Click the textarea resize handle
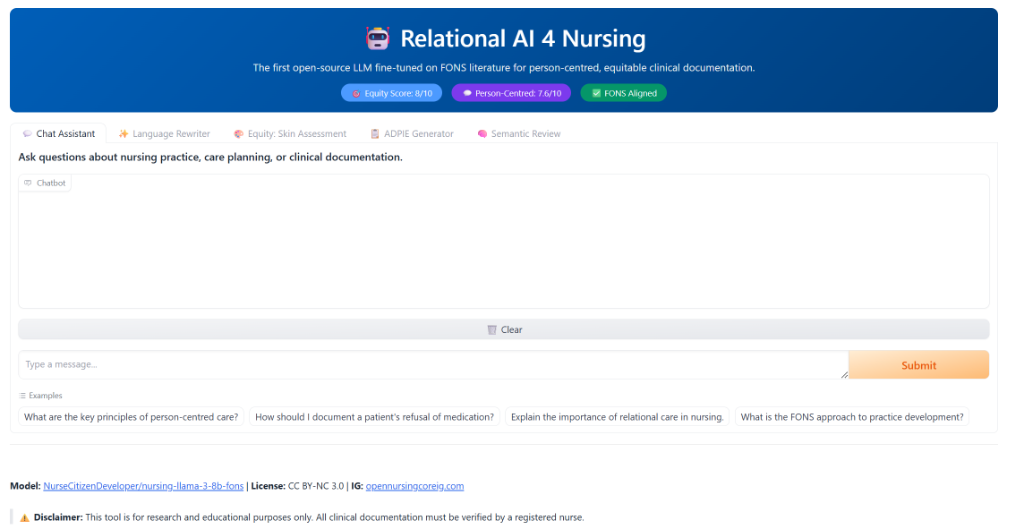 [x=844, y=375]
